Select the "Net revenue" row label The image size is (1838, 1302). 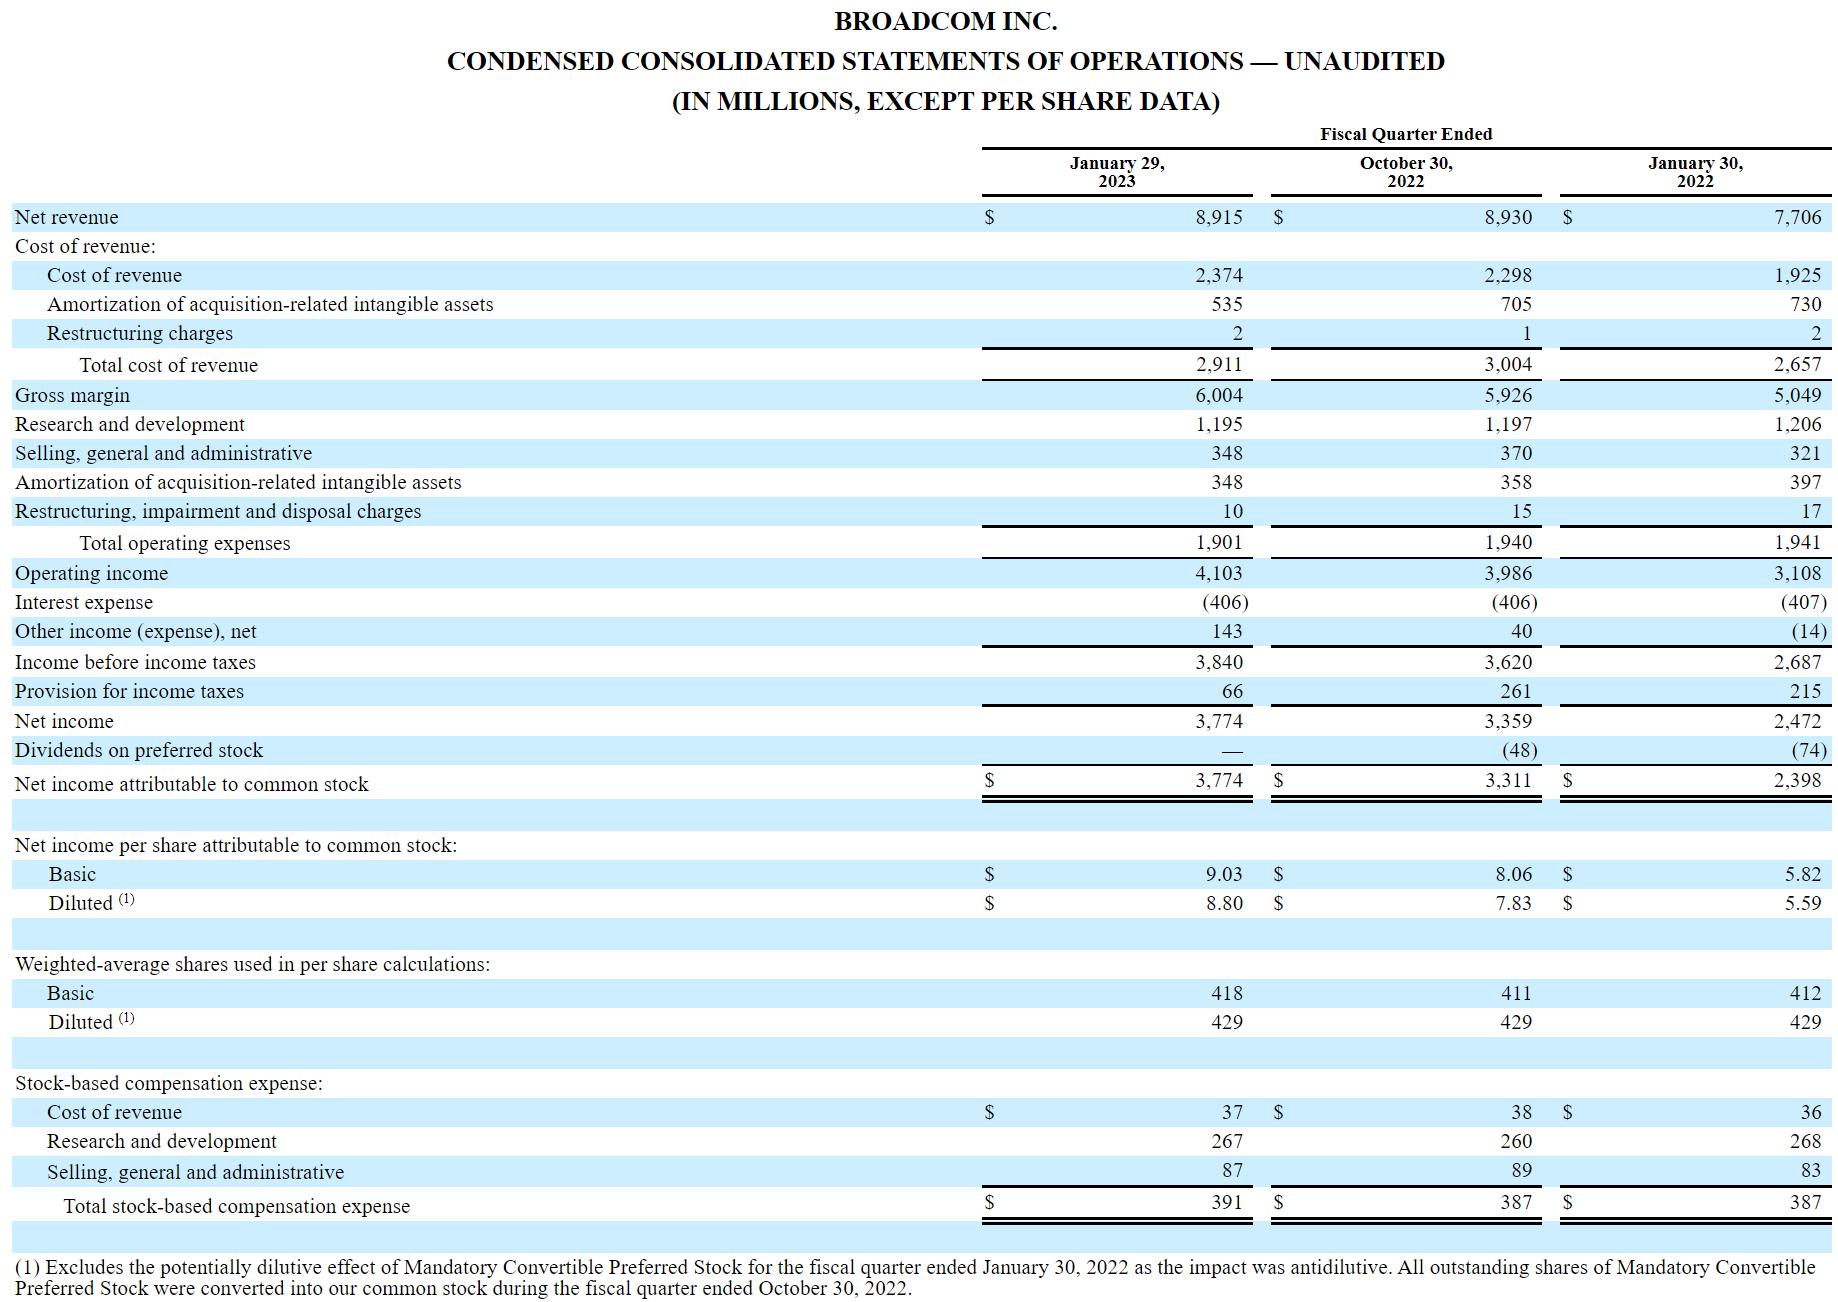[66, 217]
